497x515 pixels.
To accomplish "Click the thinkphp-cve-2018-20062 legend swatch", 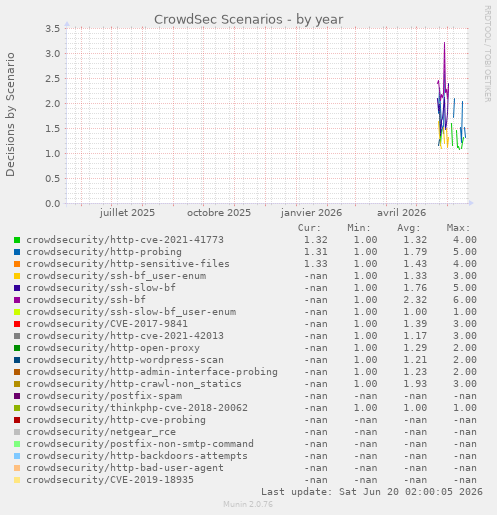I will pos(17,408).
